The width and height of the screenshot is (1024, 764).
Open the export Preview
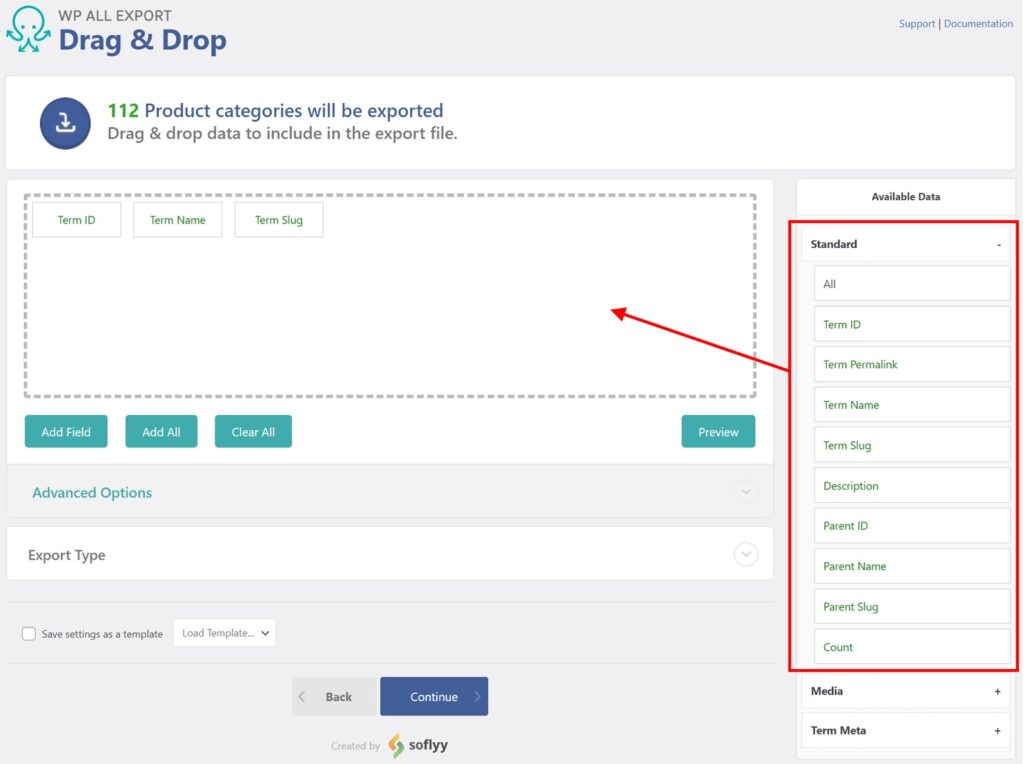click(x=718, y=431)
